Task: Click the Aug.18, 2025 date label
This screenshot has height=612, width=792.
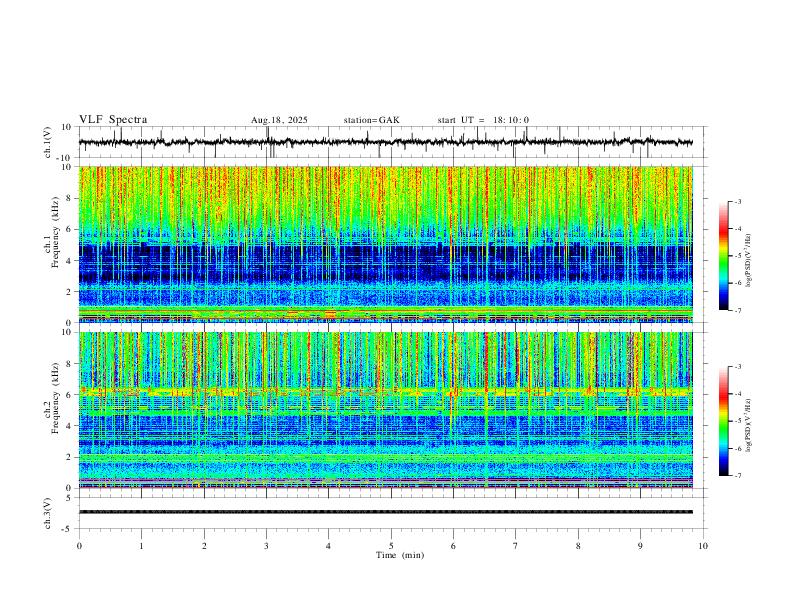Action: click(279, 120)
